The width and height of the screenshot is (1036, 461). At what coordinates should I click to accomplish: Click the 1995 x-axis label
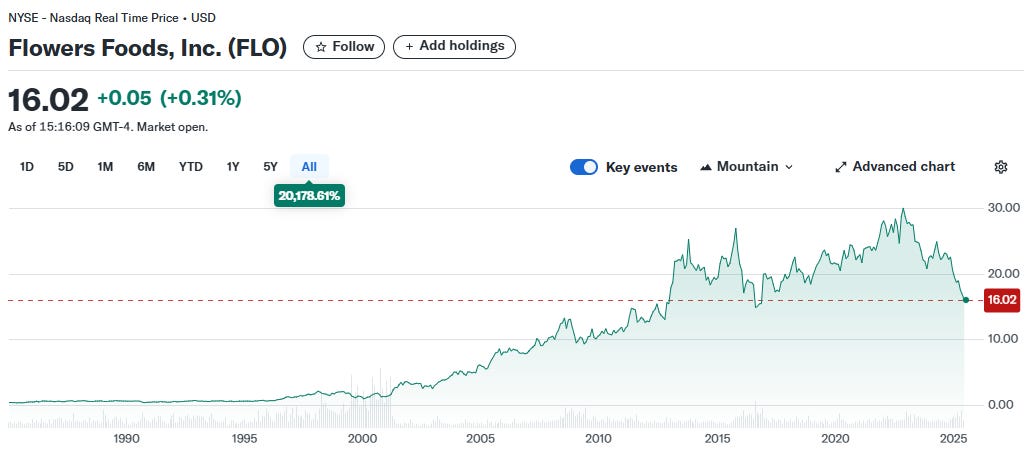(x=244, y=438)
